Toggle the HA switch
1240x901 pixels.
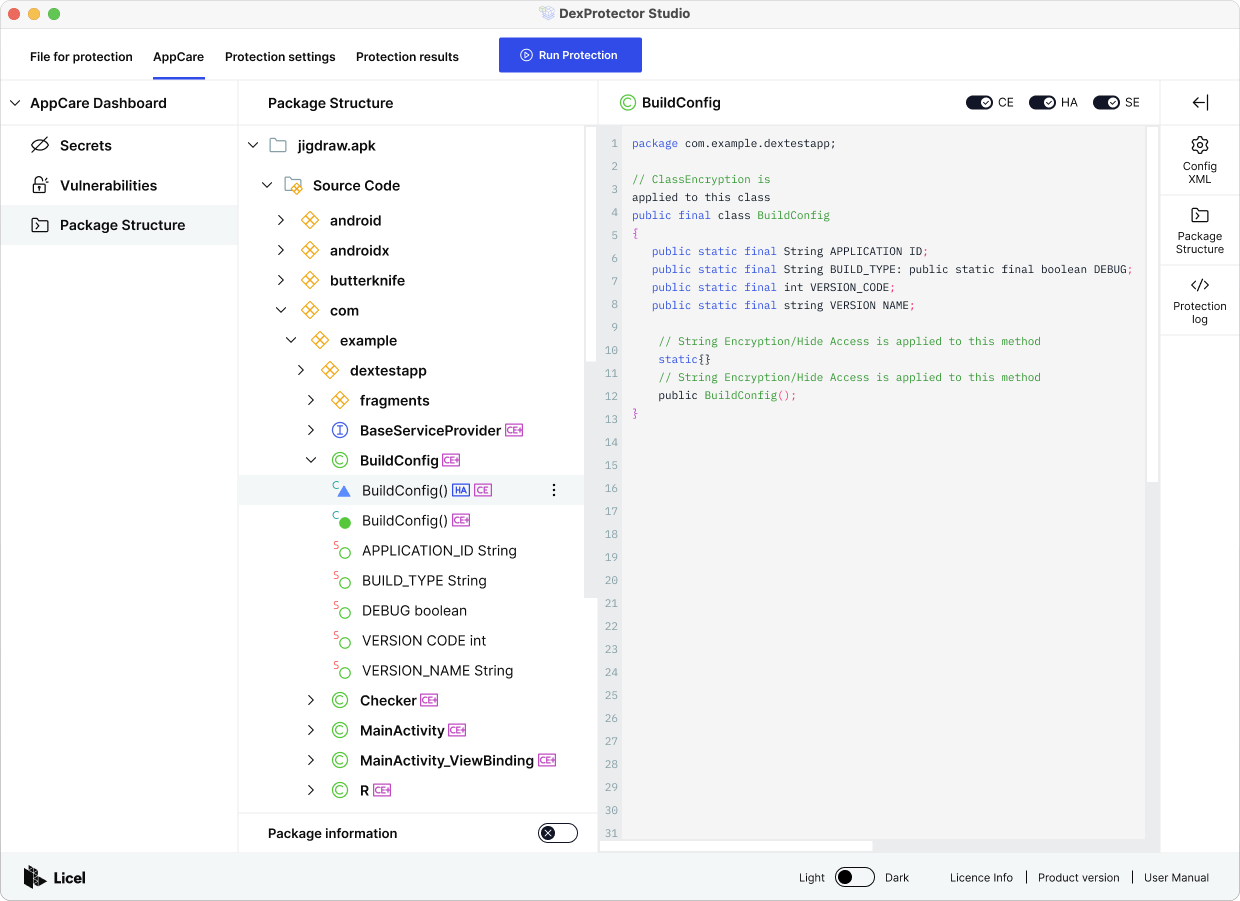(1043, 103)
